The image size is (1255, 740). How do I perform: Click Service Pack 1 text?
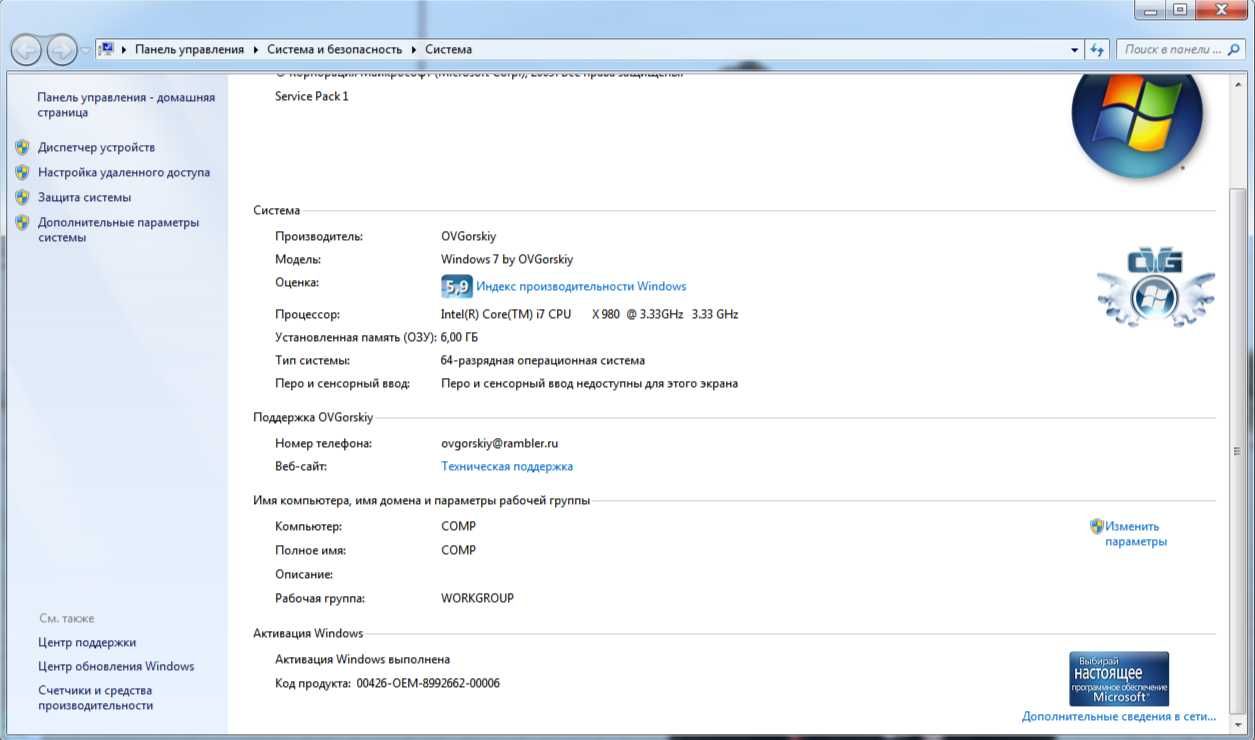click(x=312, y=96)
